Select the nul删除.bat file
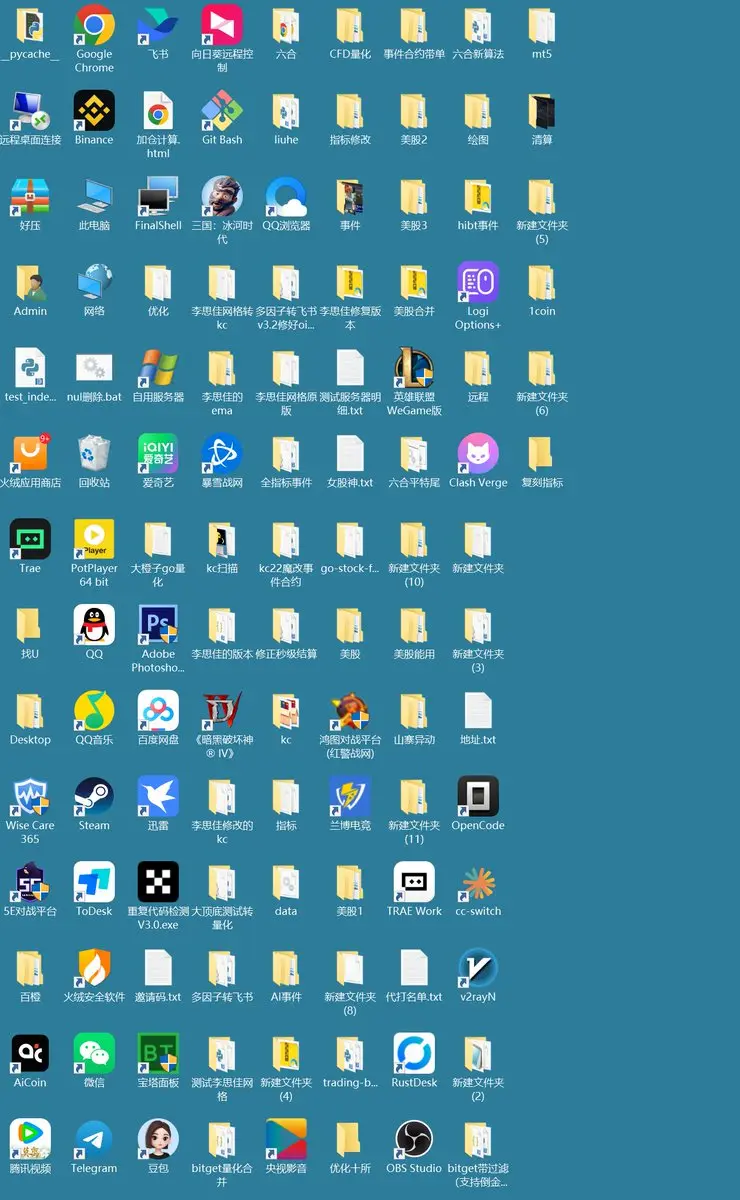The image size is (740, 1200). coord(94,368)
